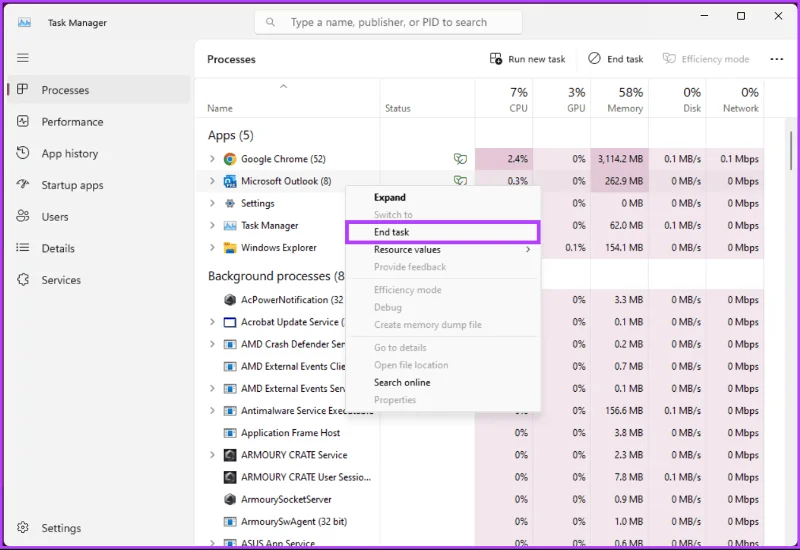
Task: Click the Microsoft Outlook app icon
Action: pyautogui.click(x=230, y=181)
